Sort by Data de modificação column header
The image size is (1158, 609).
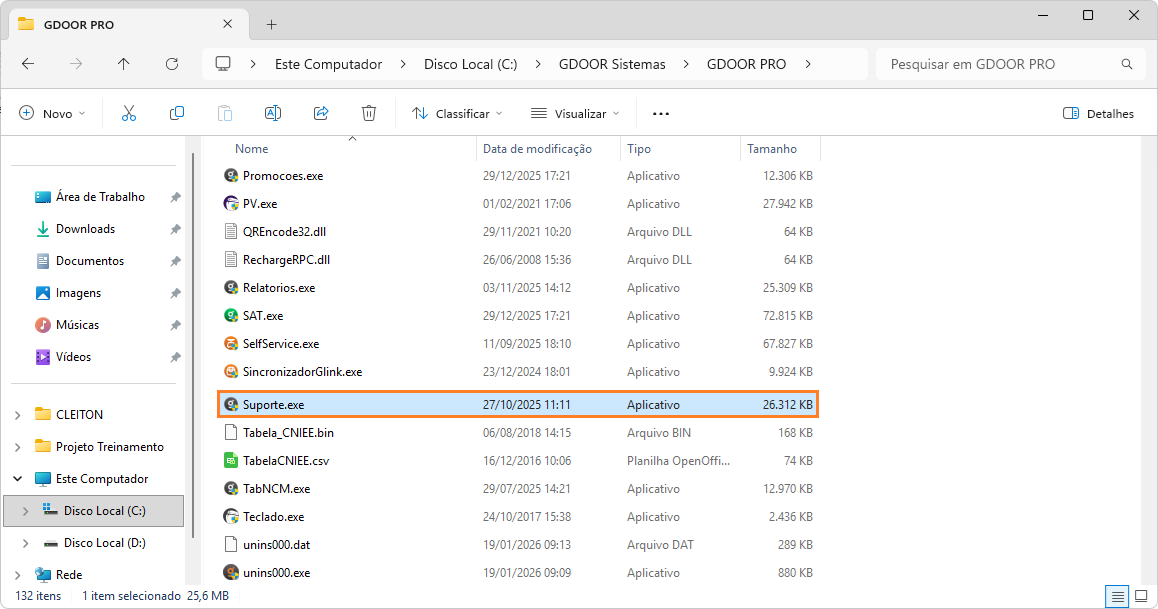click(x=537, y=149)
